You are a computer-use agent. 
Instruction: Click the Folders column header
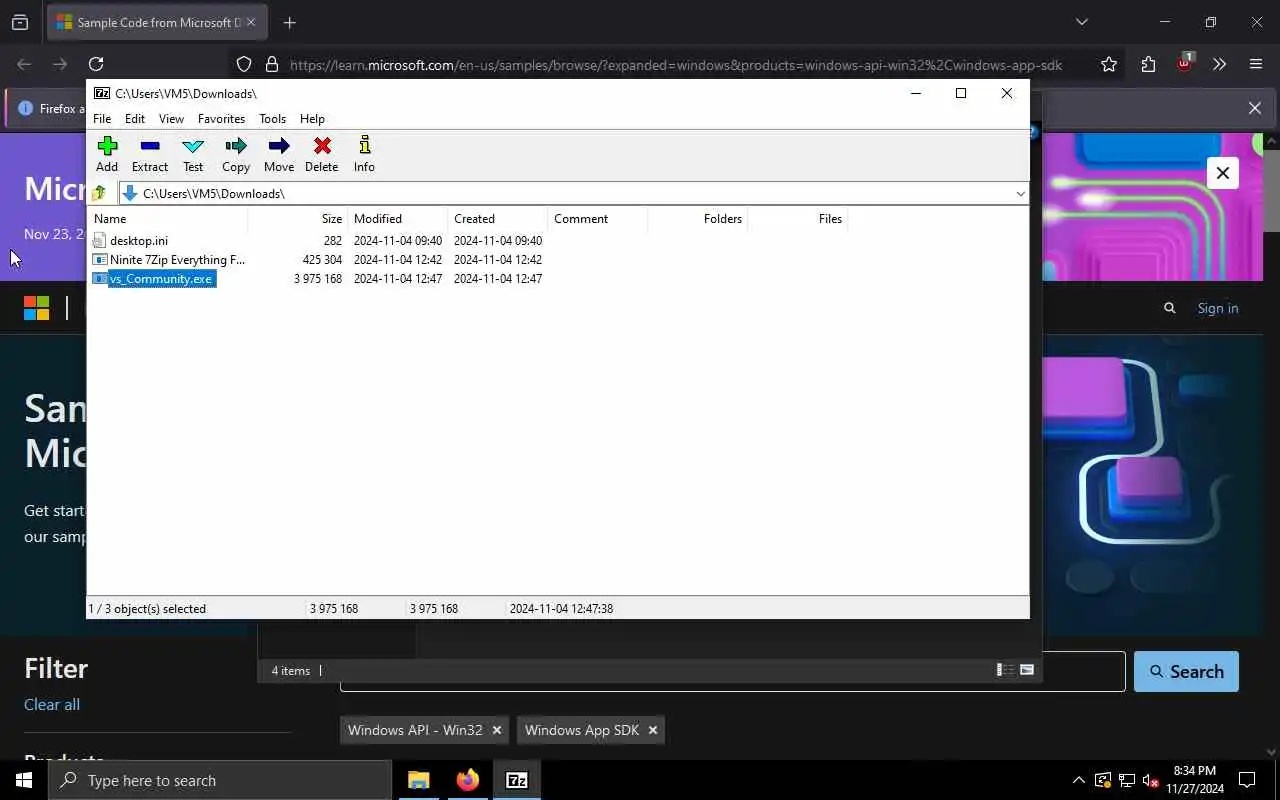697,219
